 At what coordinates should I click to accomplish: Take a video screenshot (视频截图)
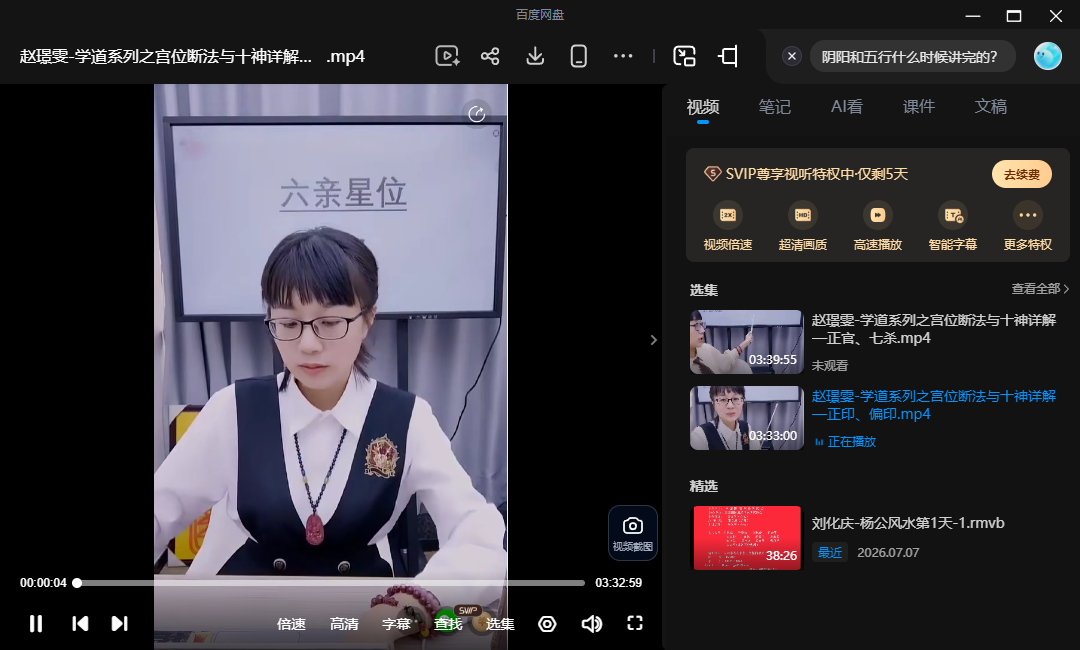[x=632, y=533]
